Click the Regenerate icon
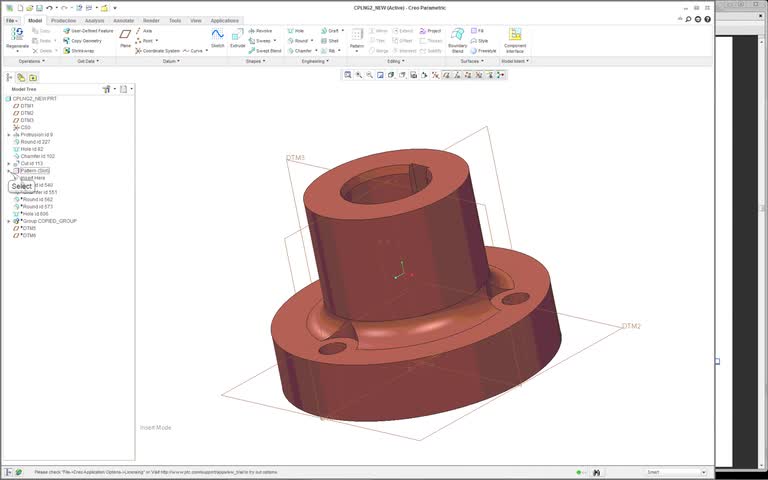This screenshot has height=480, width=768. [x=17, y=34]
